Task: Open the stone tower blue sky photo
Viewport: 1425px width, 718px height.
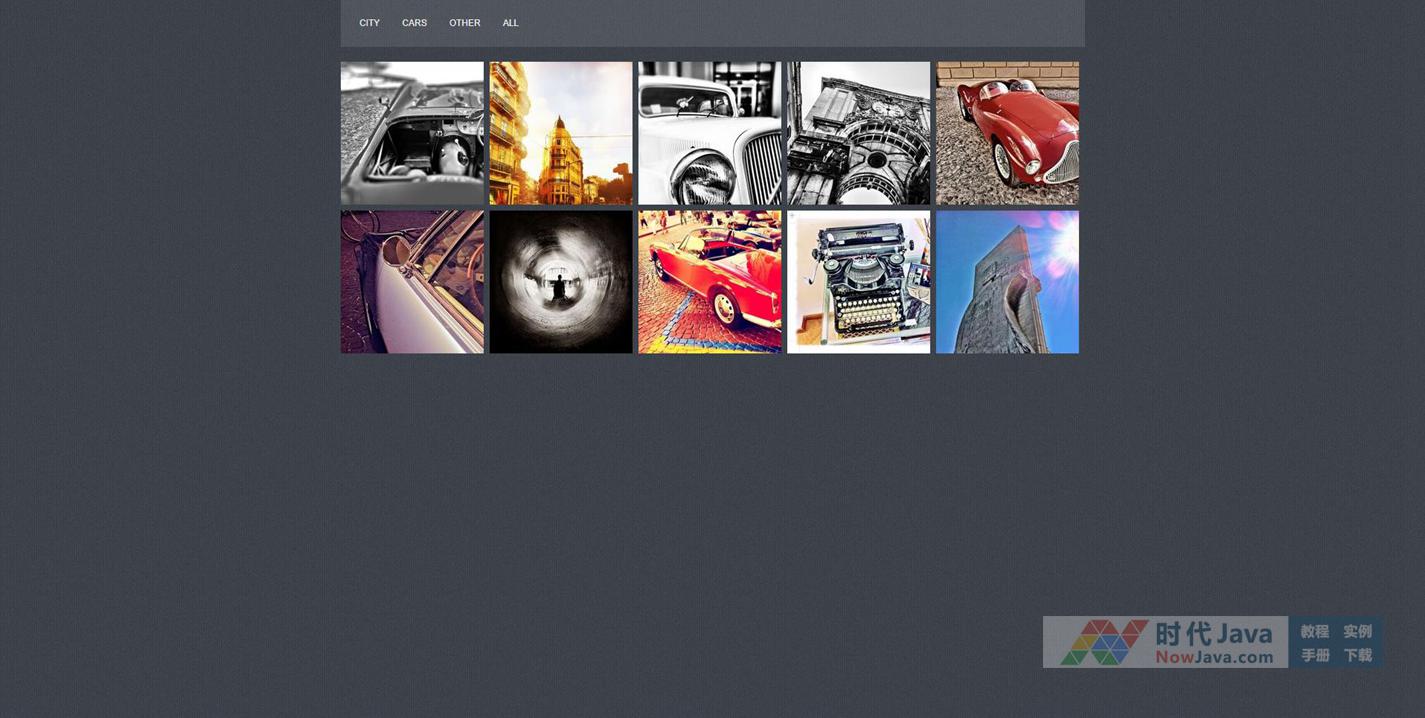Action: click(1007, 282)
